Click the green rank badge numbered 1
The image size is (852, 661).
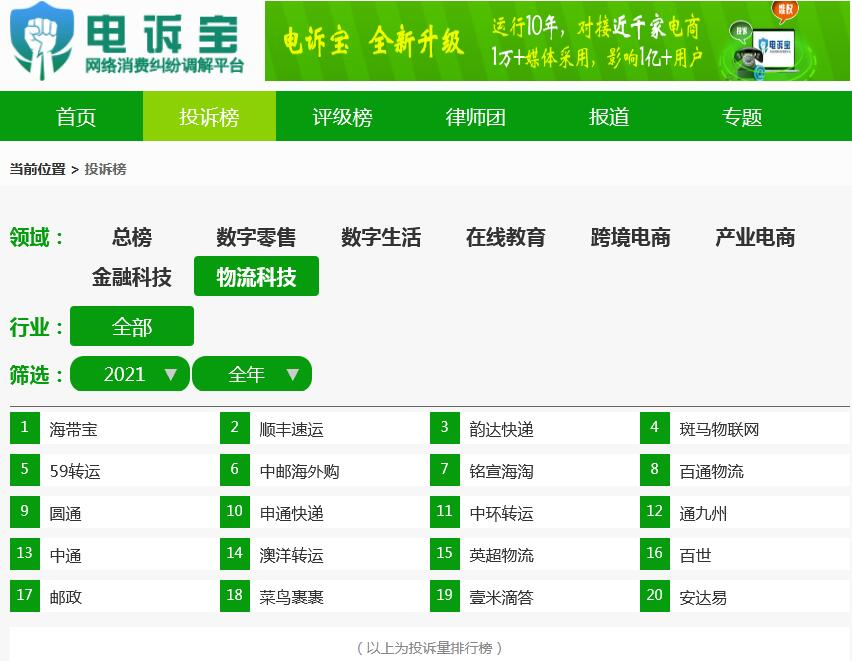pos(24,428)
